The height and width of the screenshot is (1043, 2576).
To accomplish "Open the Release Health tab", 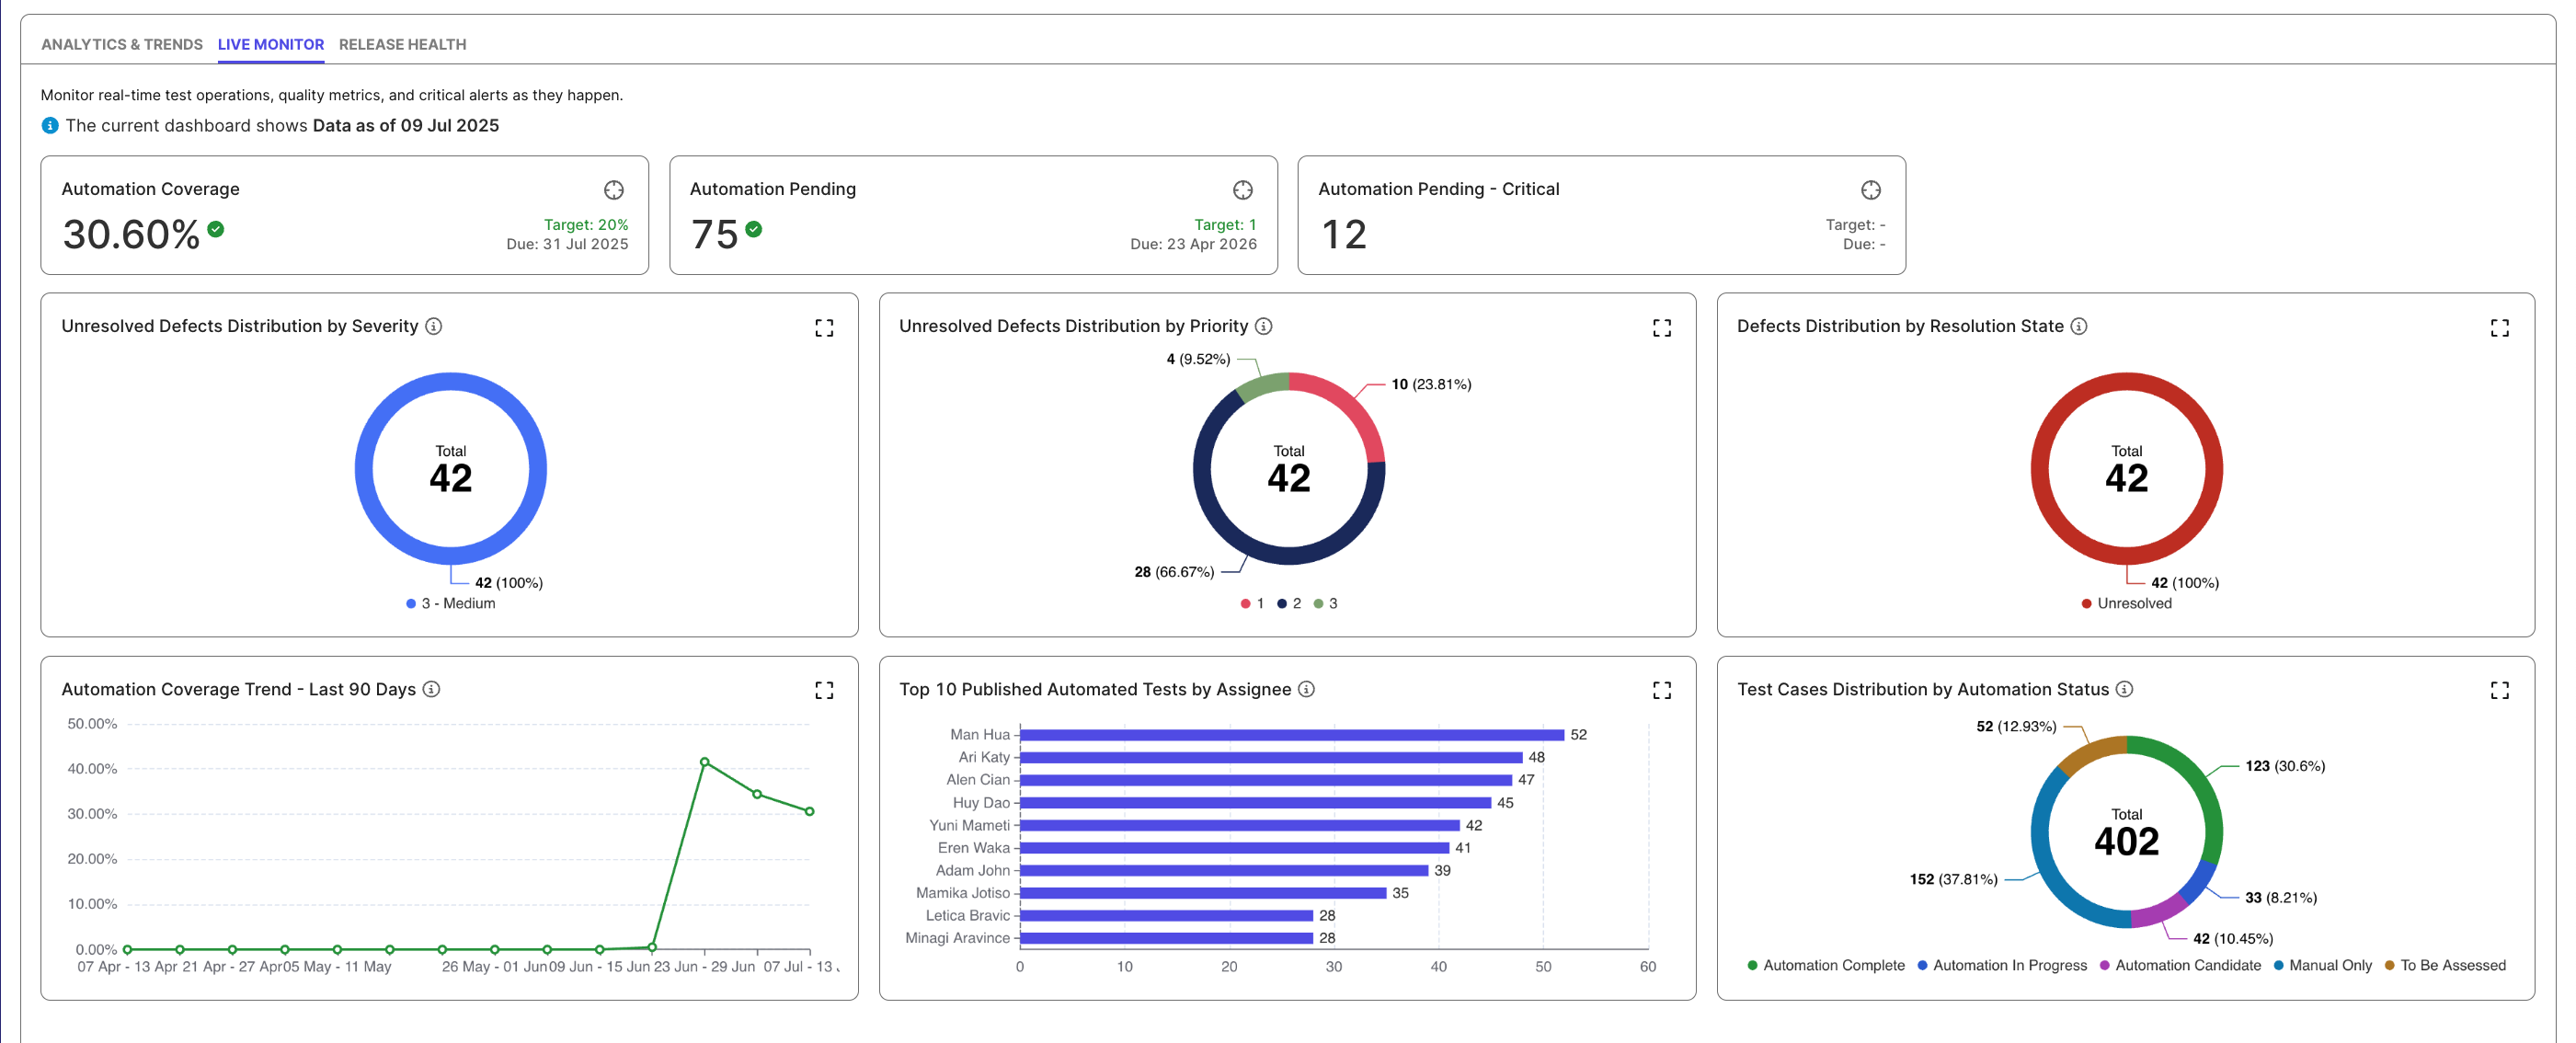I will coord(402,44).
